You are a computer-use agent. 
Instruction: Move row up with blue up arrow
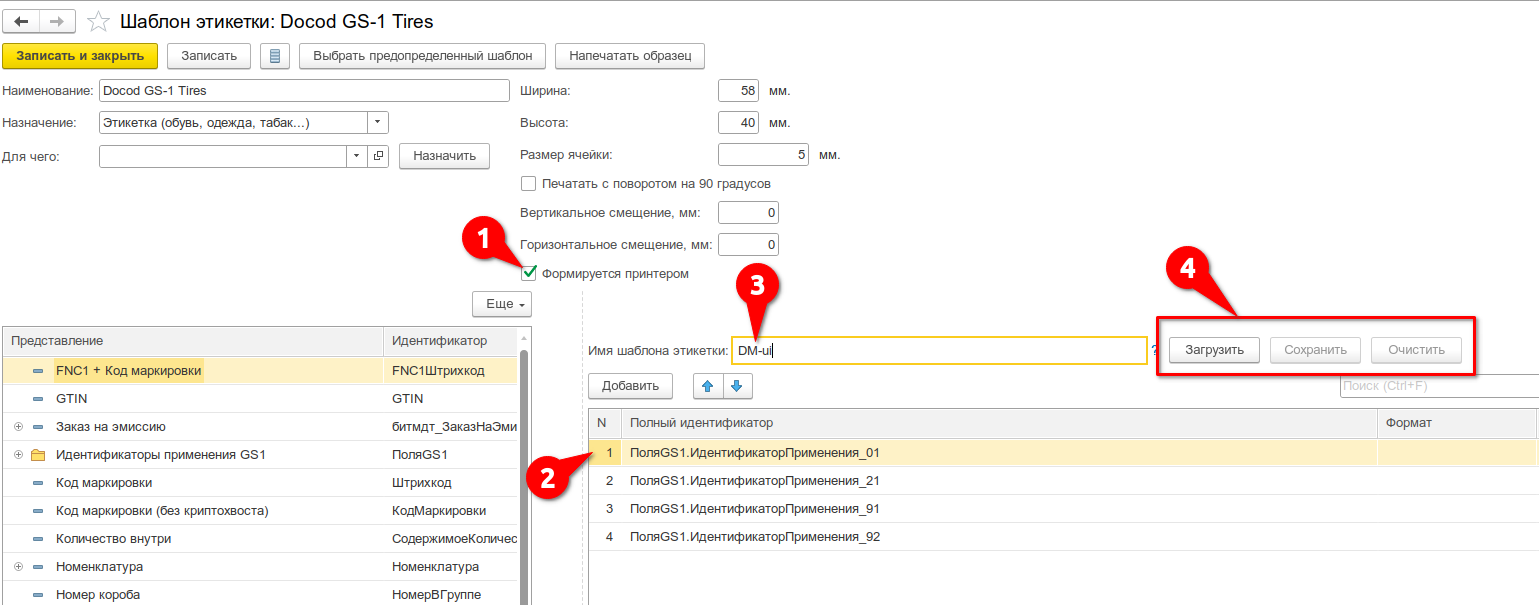coord(706,386)
